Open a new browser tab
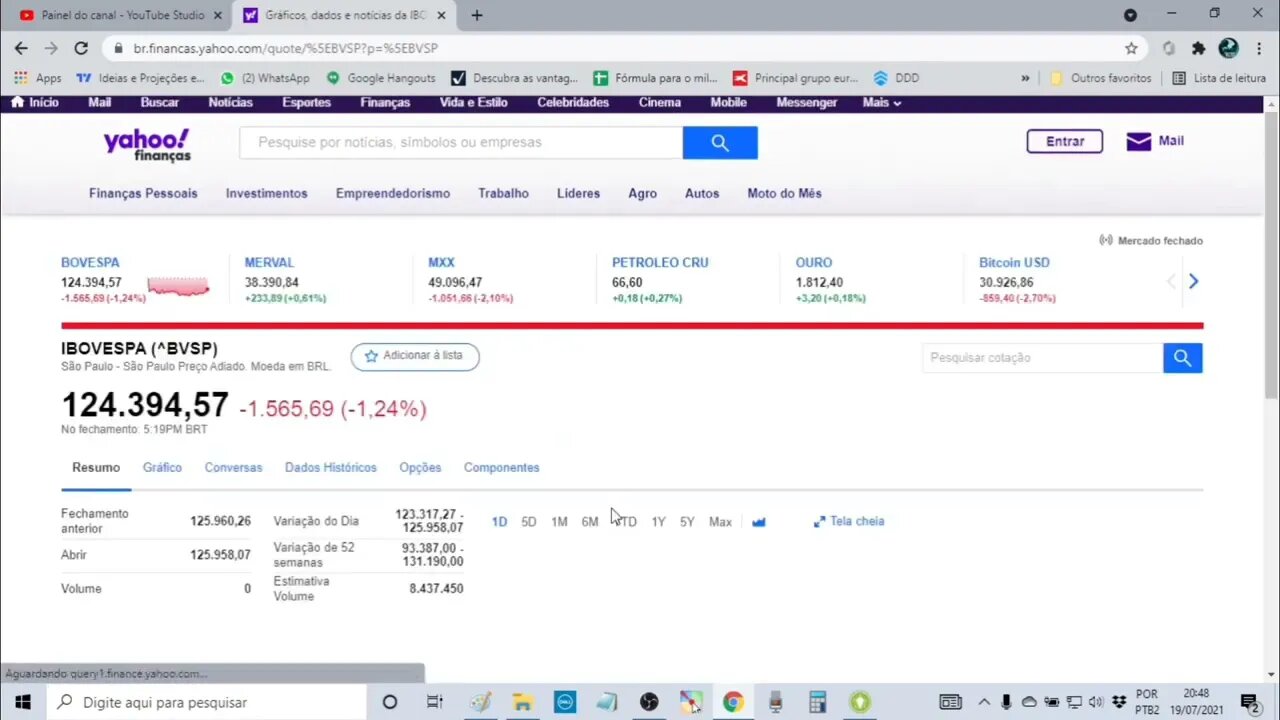 click(477, 15)
